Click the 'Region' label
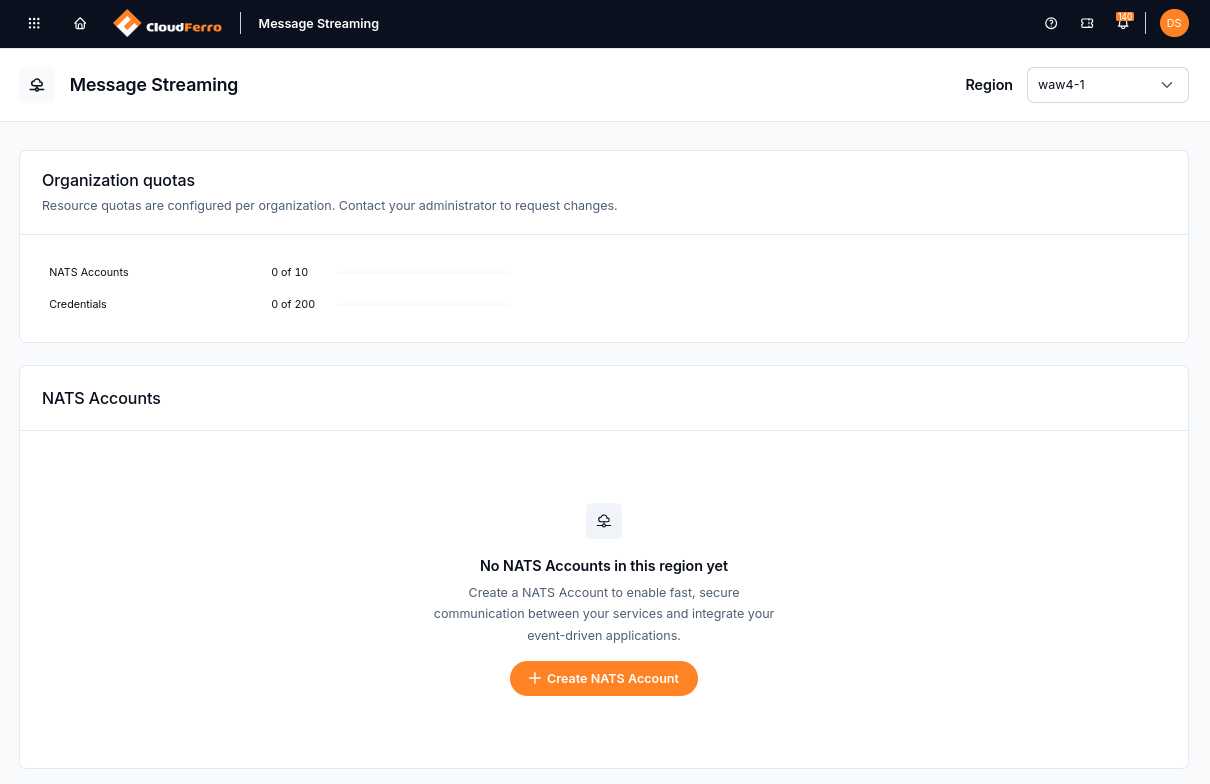 [x=989, y=85]
